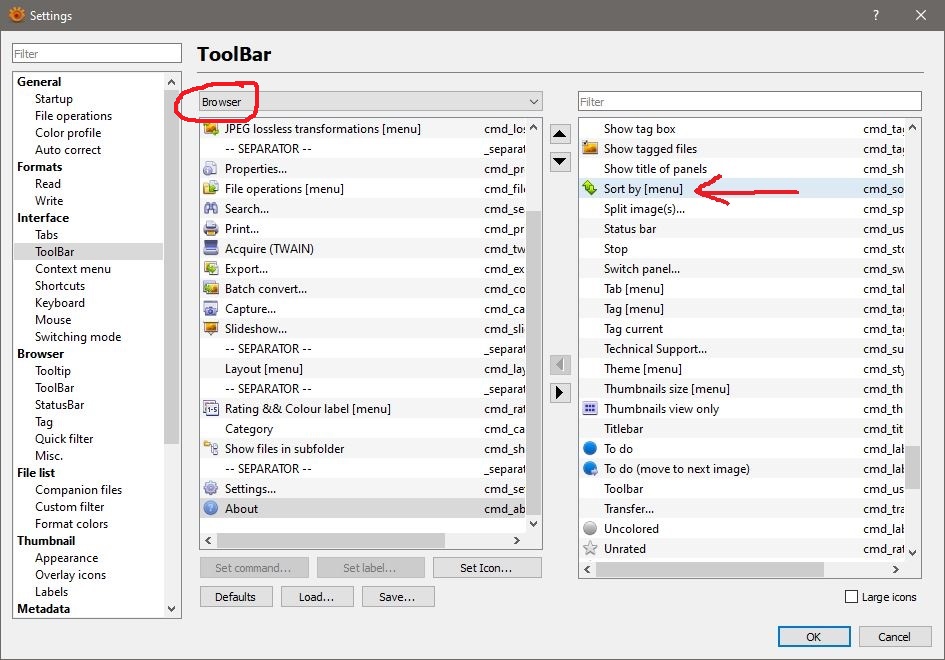Select the About info icon

pyautogui.click(x=210, y=508)
